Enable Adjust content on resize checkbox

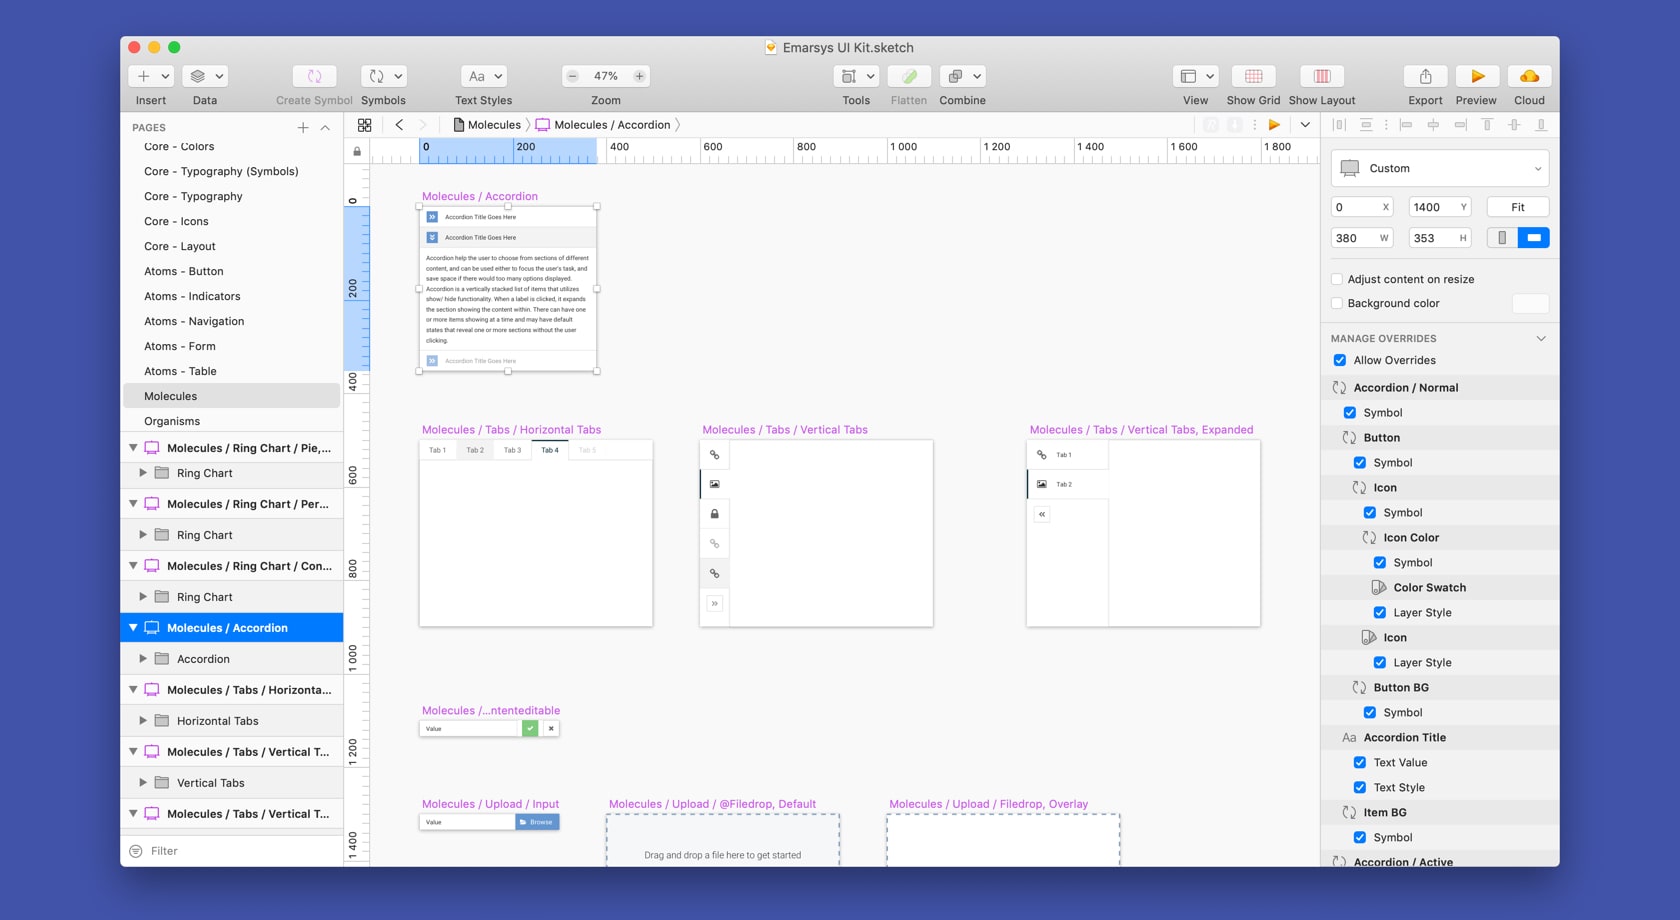tap(1337, 279)
